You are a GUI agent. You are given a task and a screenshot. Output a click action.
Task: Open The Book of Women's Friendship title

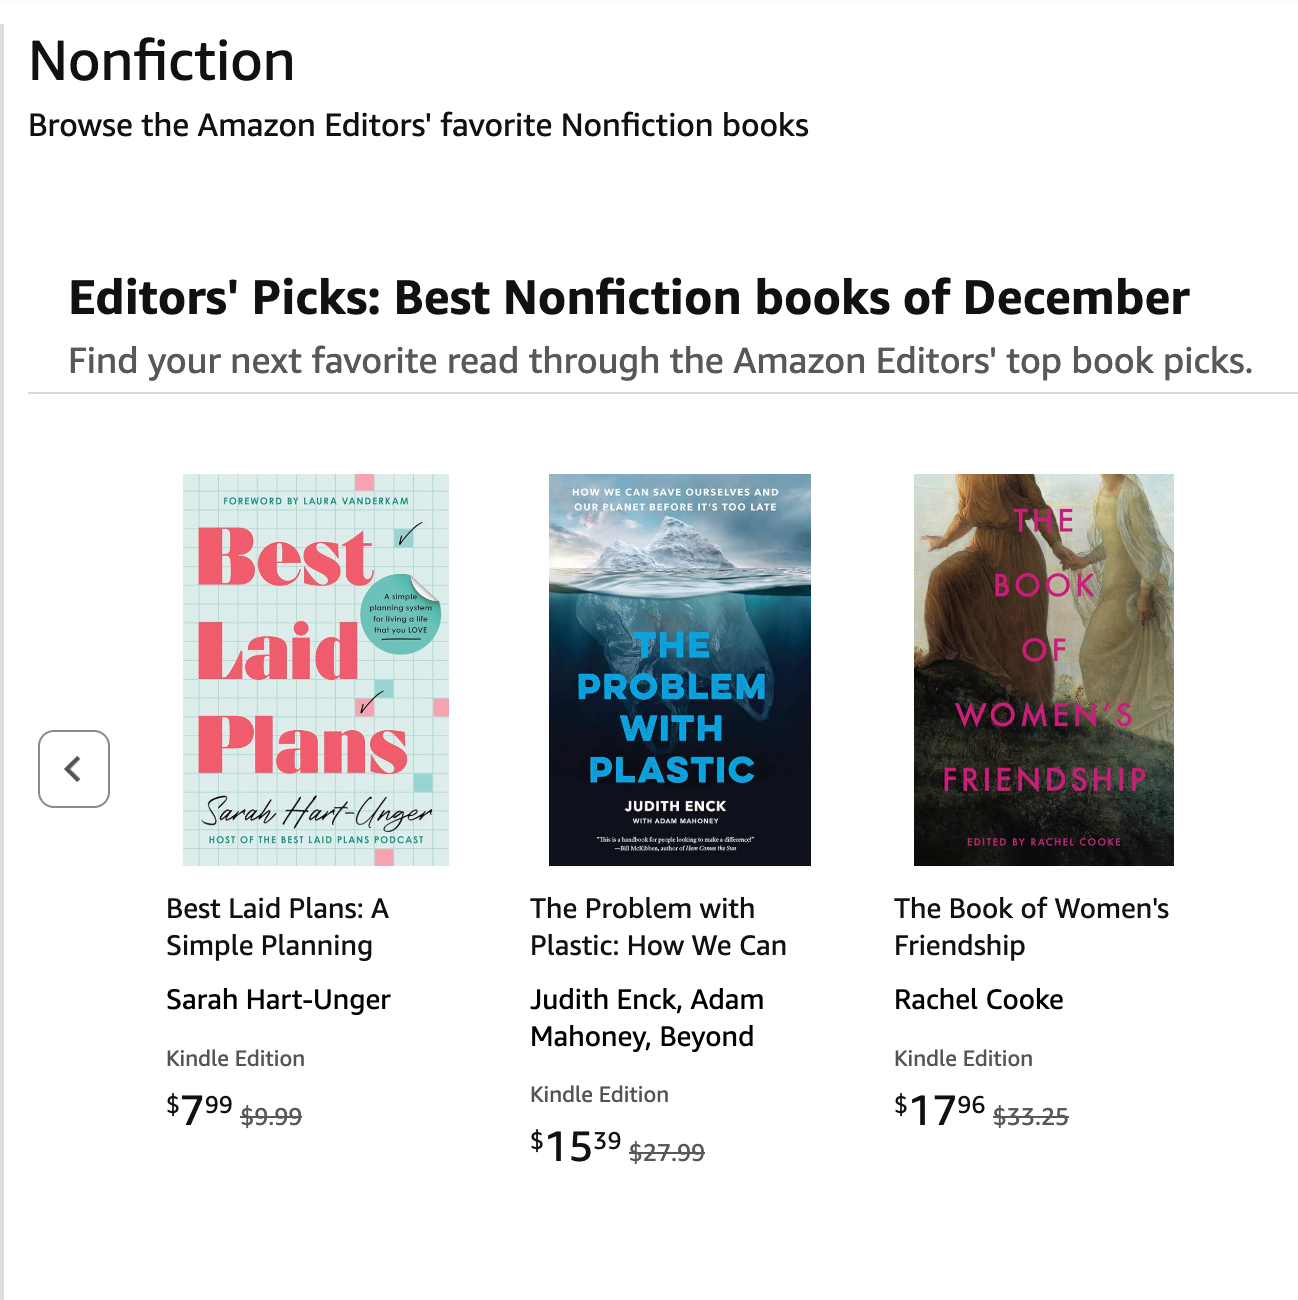click(x=1031, y=926)
